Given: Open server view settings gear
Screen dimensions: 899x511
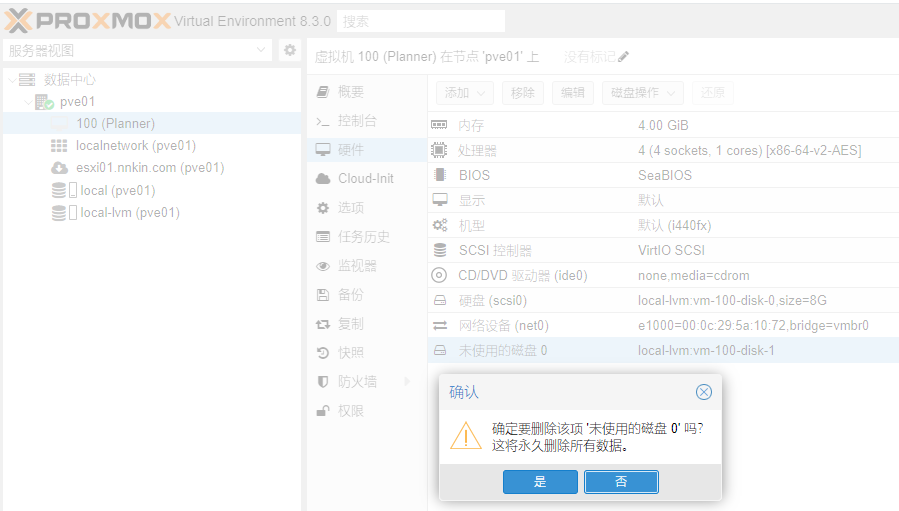Looking at the screenshot, I should pyautogui.click(x=290, y=50).
